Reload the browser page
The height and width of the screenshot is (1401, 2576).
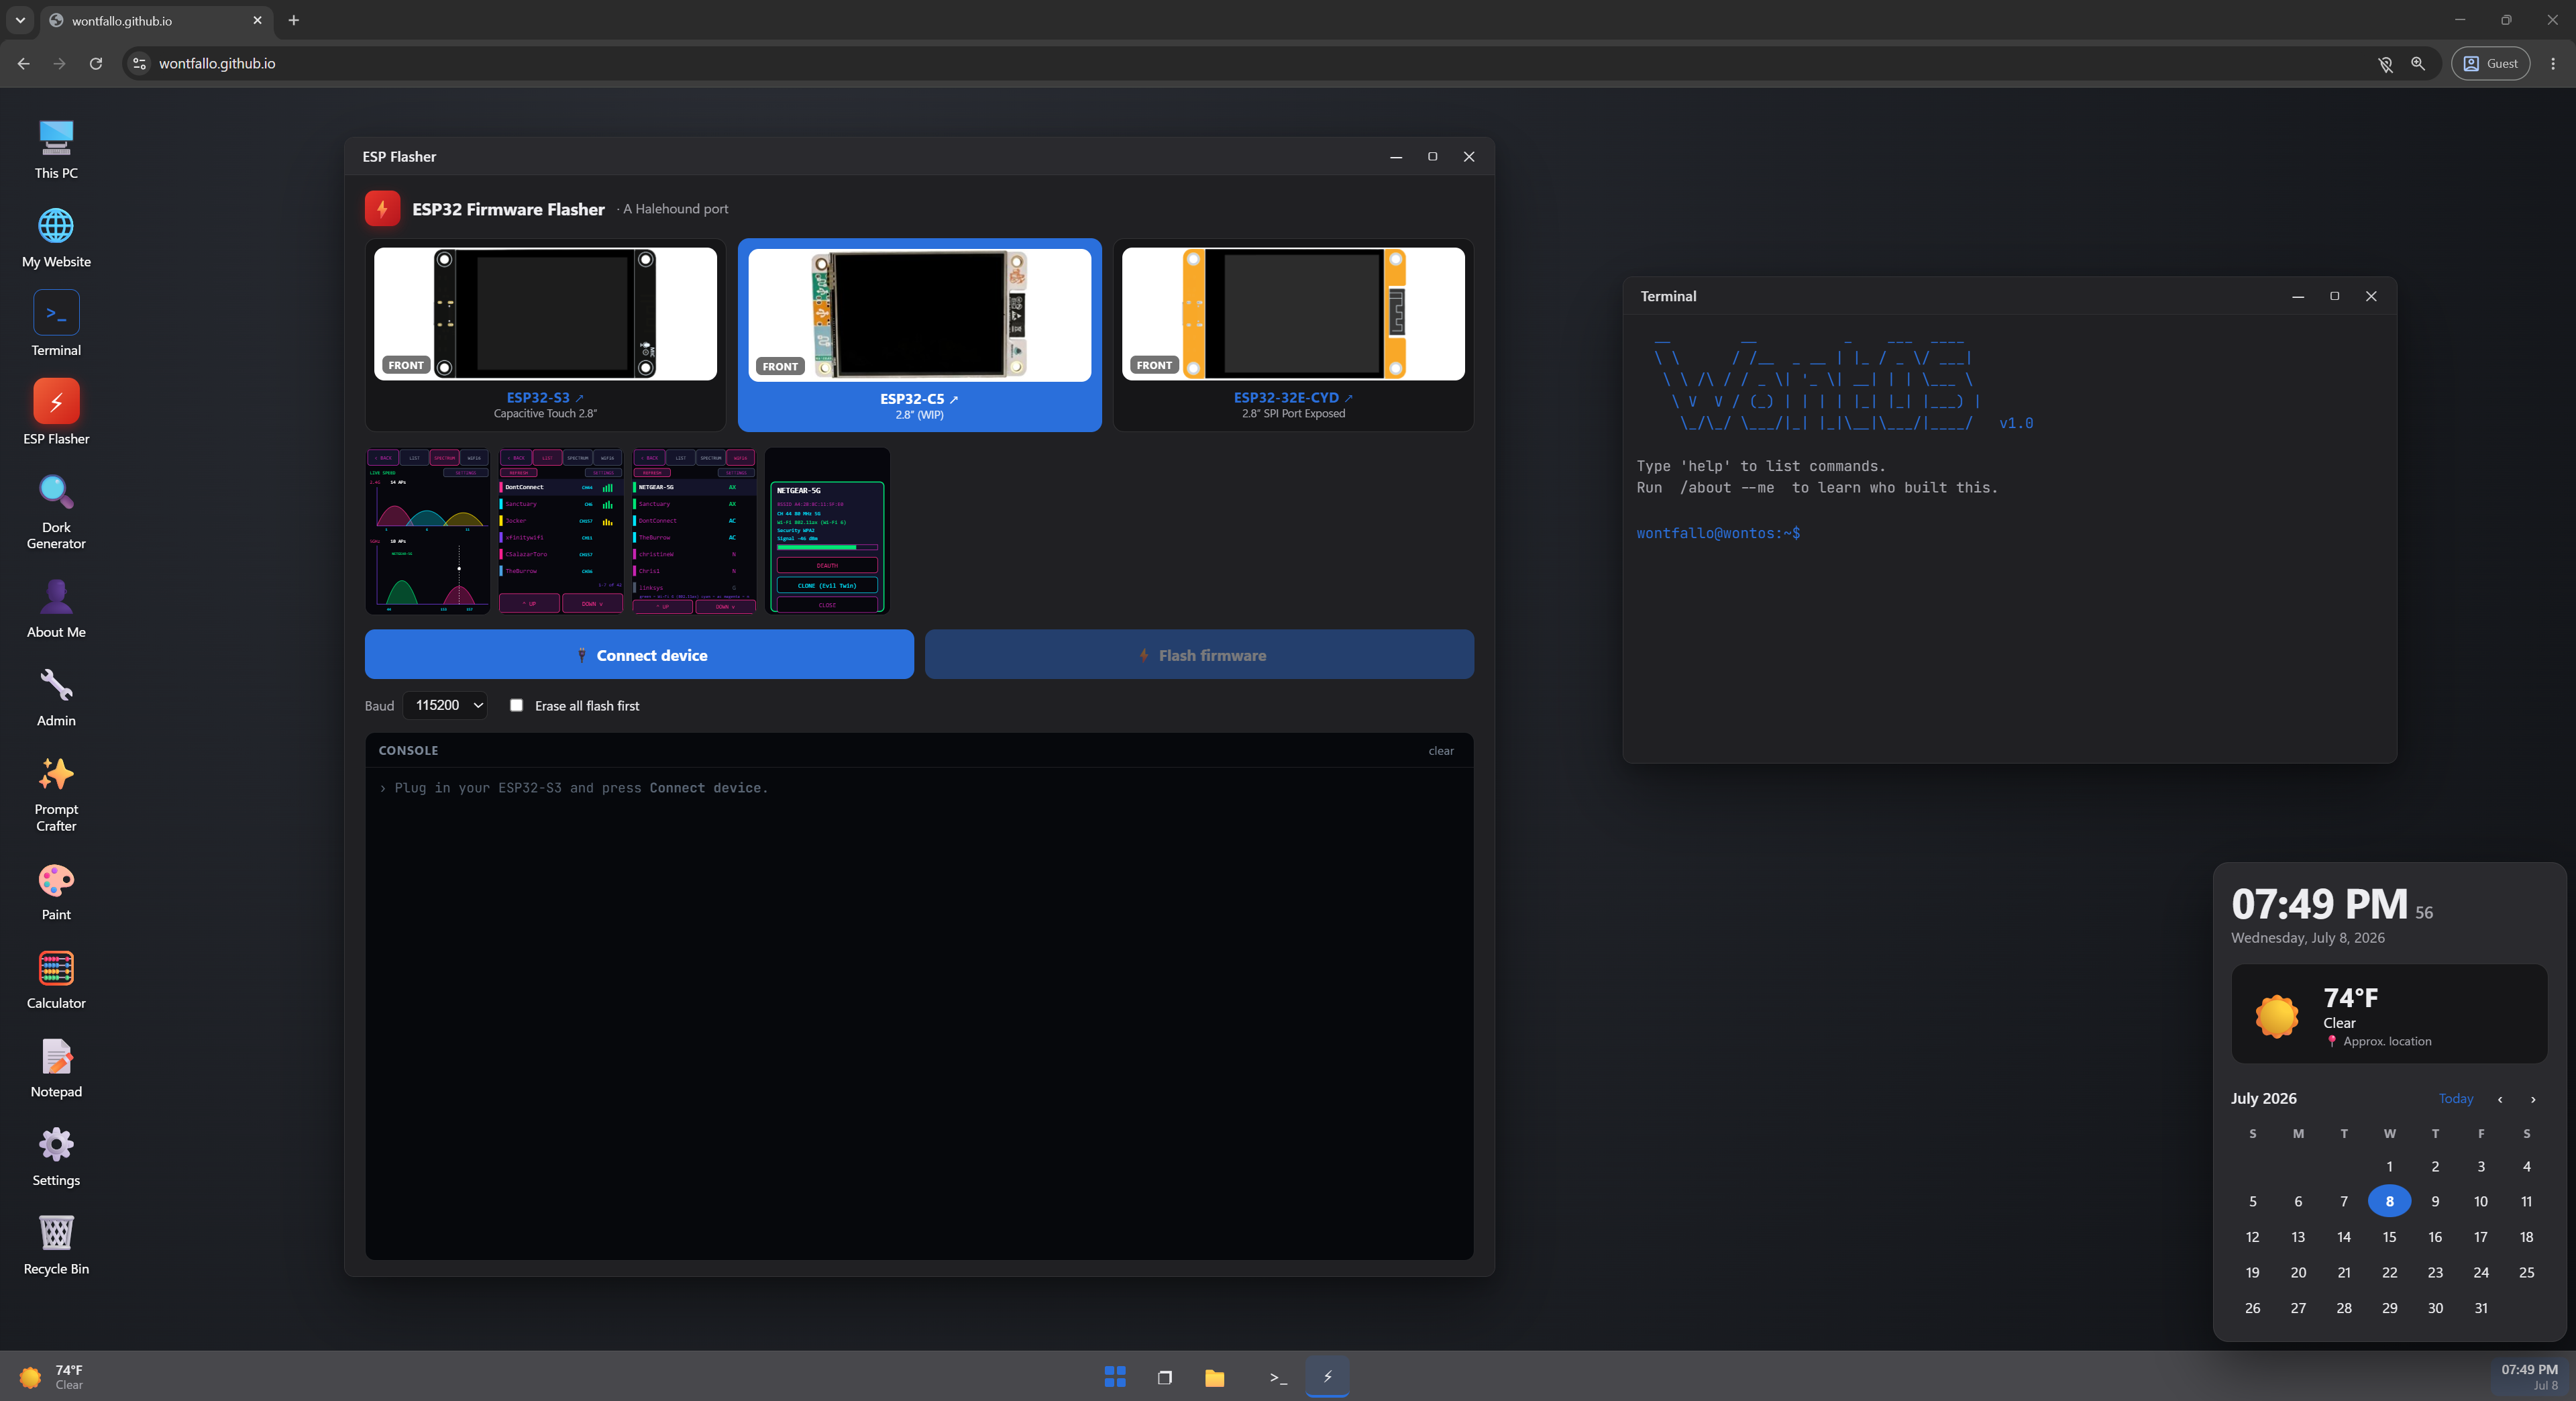click(96, 63)
